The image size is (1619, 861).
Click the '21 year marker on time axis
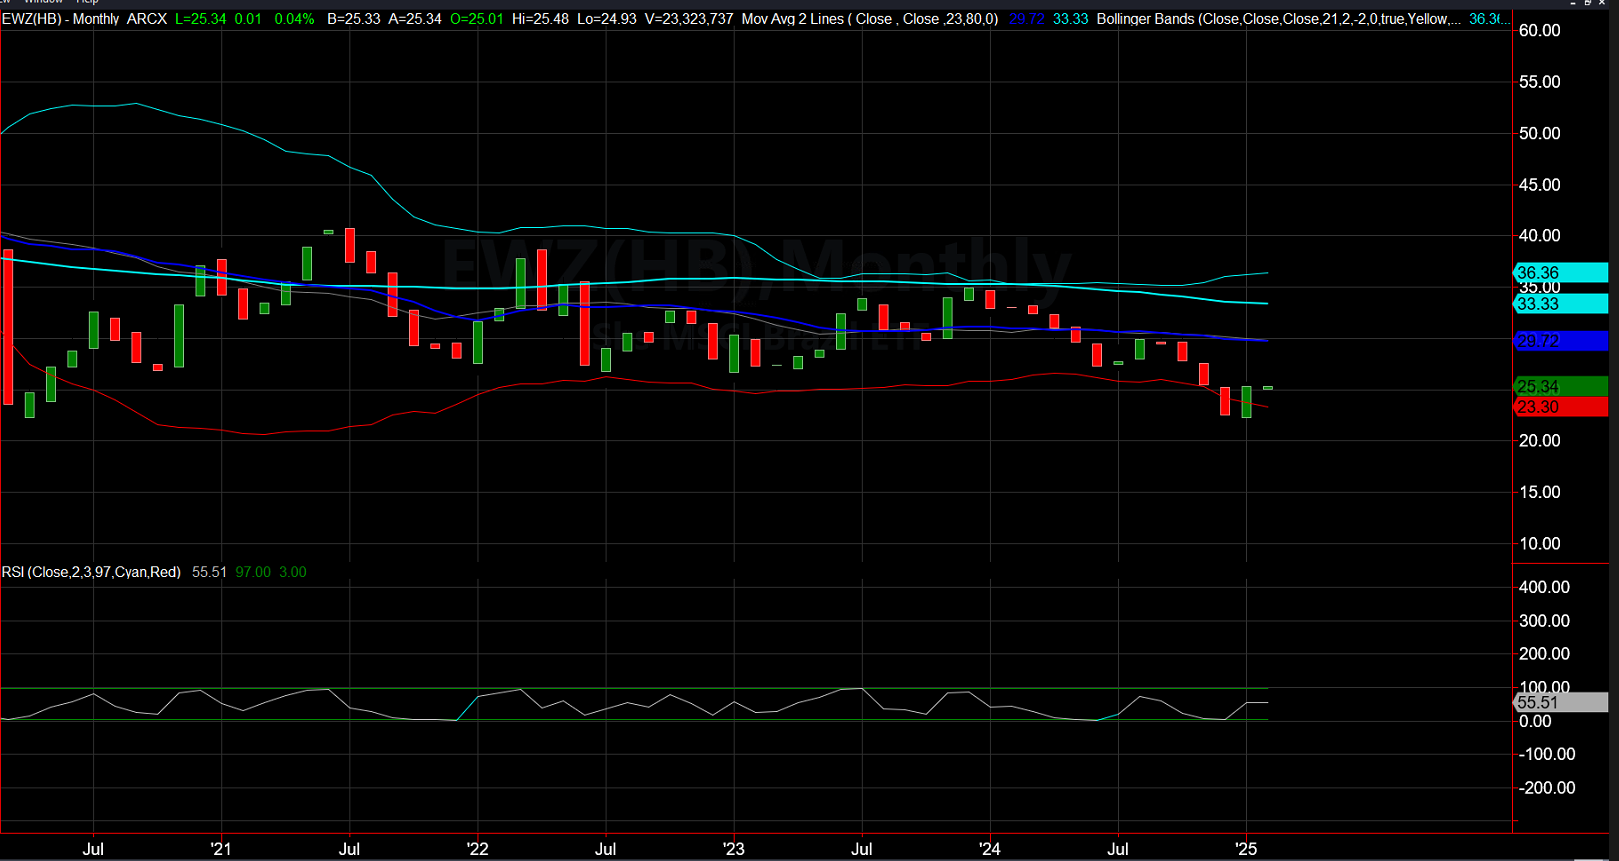(x=221, y=849)
